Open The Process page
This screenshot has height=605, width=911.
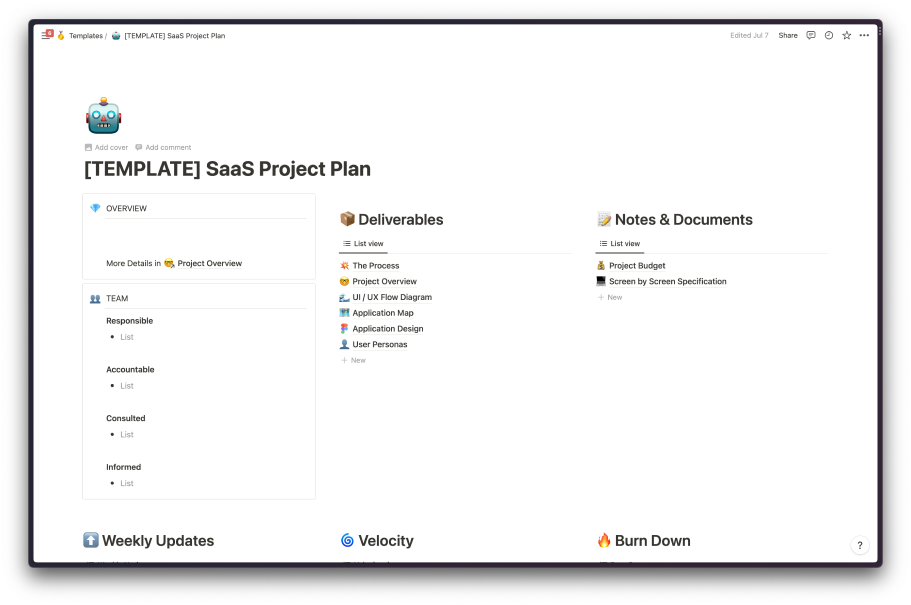pyautogui.click(x=376, y=266)
